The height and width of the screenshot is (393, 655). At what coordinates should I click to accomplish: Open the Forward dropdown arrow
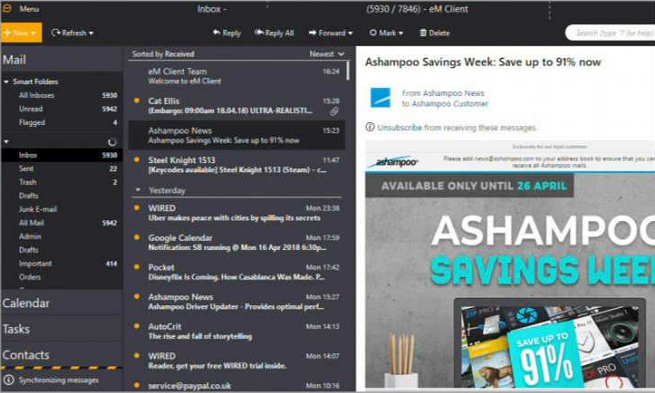[x=350, y=33]
